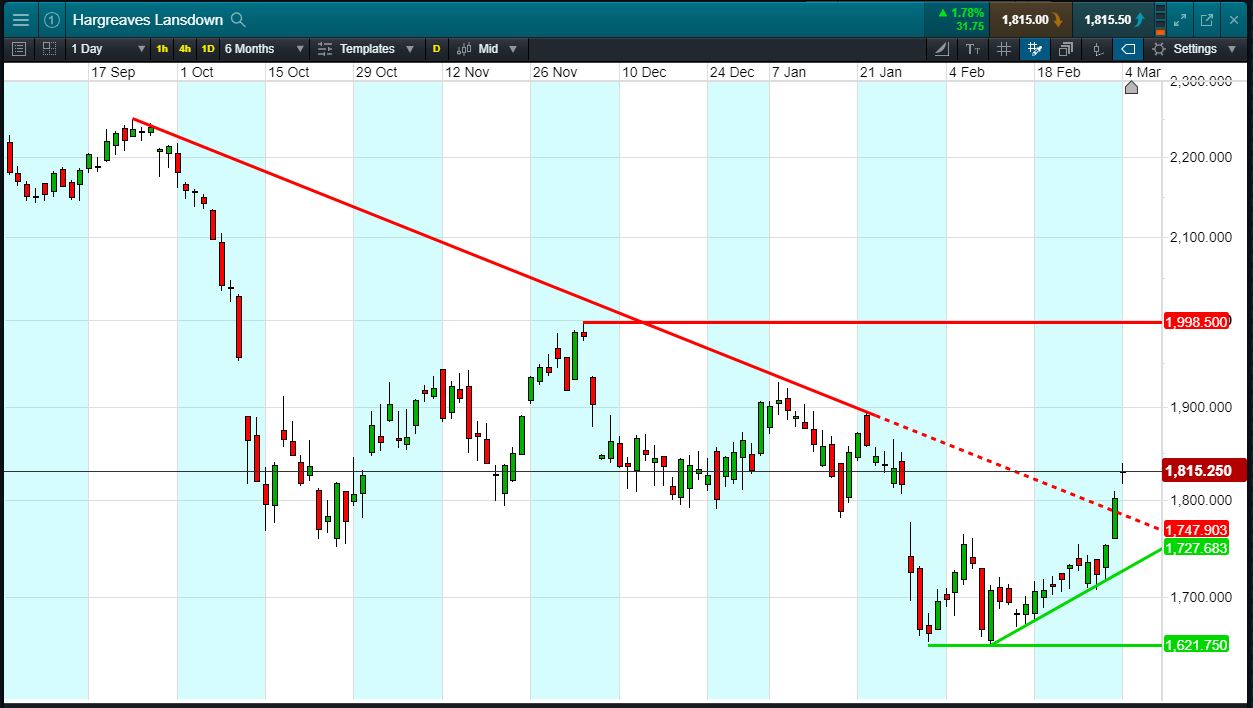Expand the 1 Day interval dropdown
This screenshot has width=1253, height=708.
click(x=108, y=48)
